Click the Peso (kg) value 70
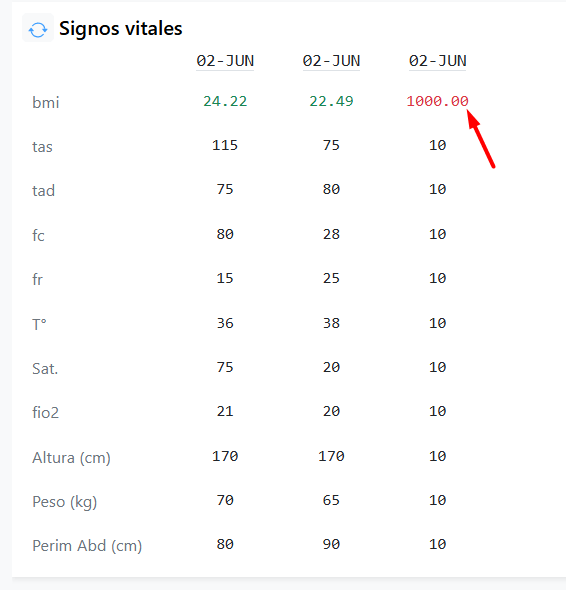This screenshot has height=590, width=566. coord(225,500)
